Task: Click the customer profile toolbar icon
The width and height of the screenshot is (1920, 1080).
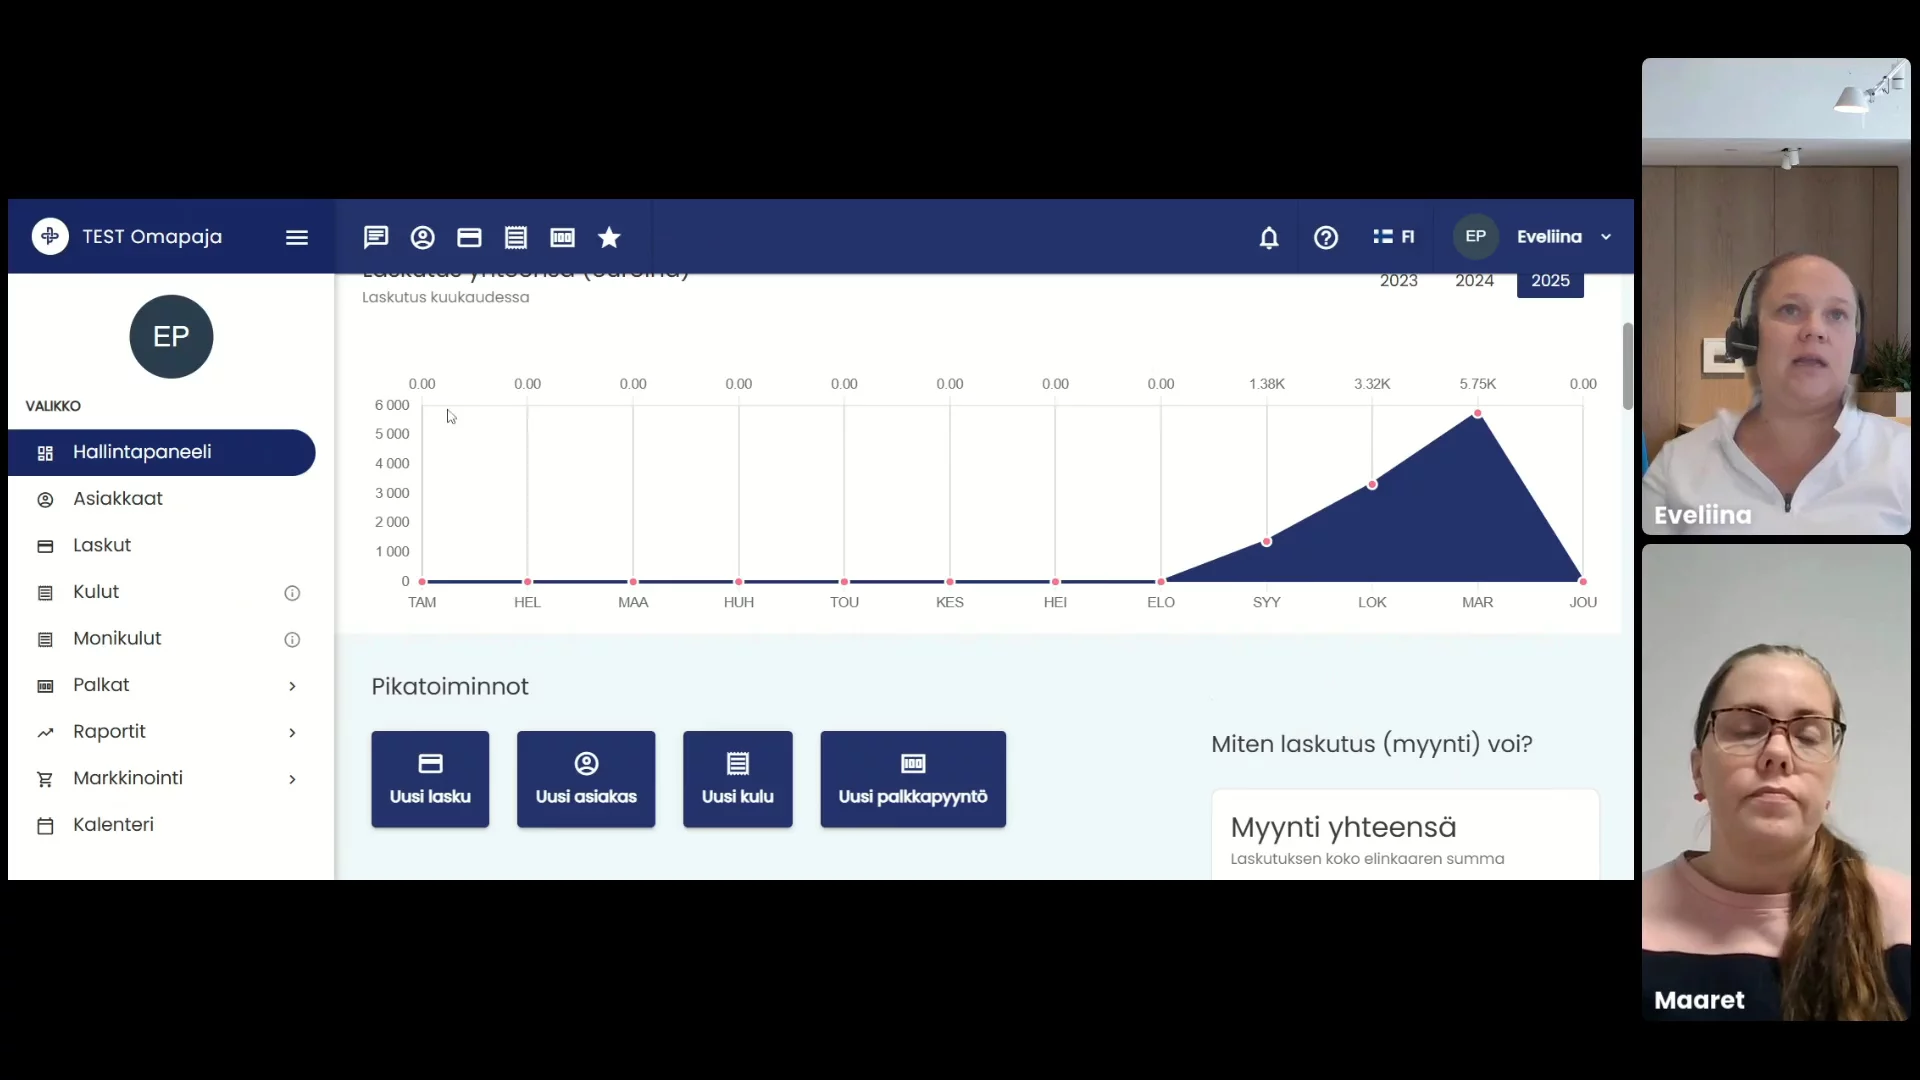Action: [422, 237]
